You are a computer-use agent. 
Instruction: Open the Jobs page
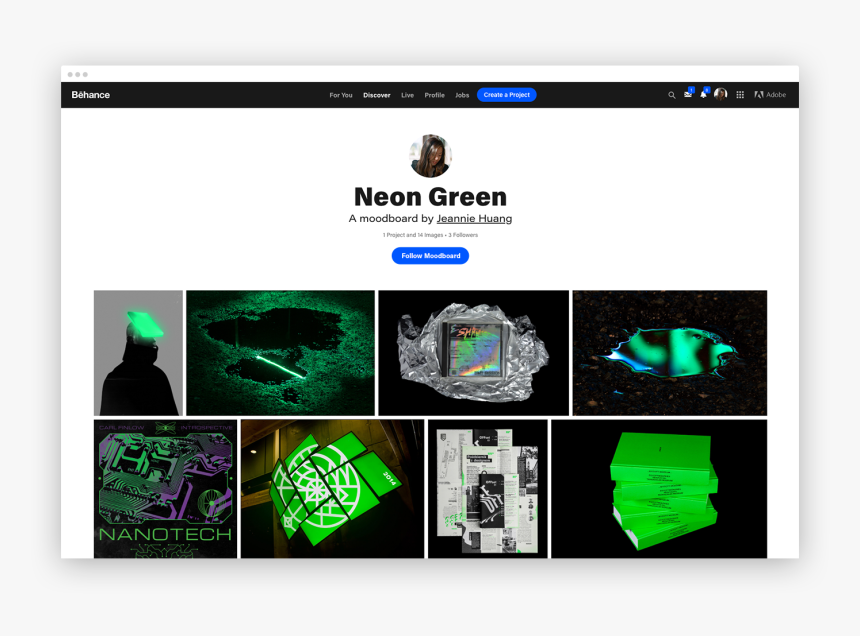point(462,95)
